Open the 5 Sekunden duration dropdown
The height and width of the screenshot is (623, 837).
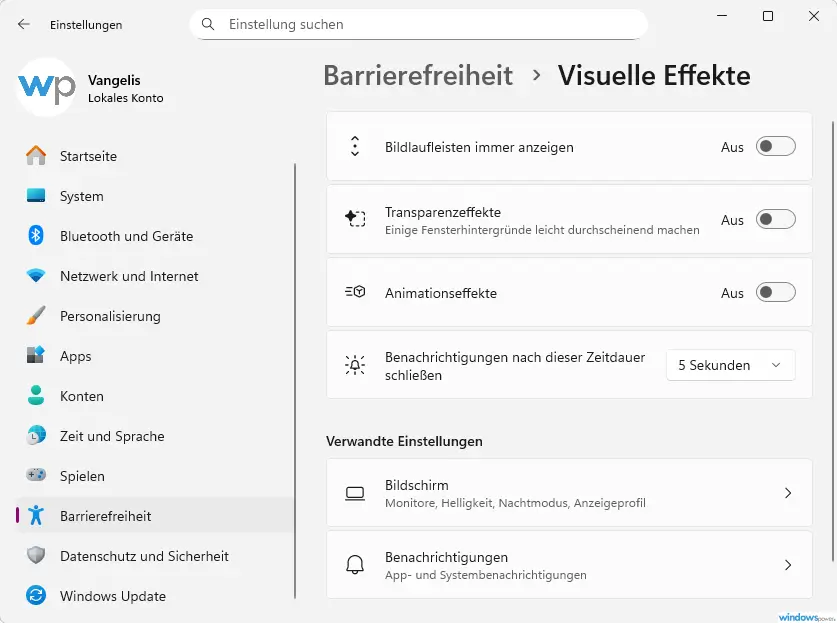coord(730,365)
